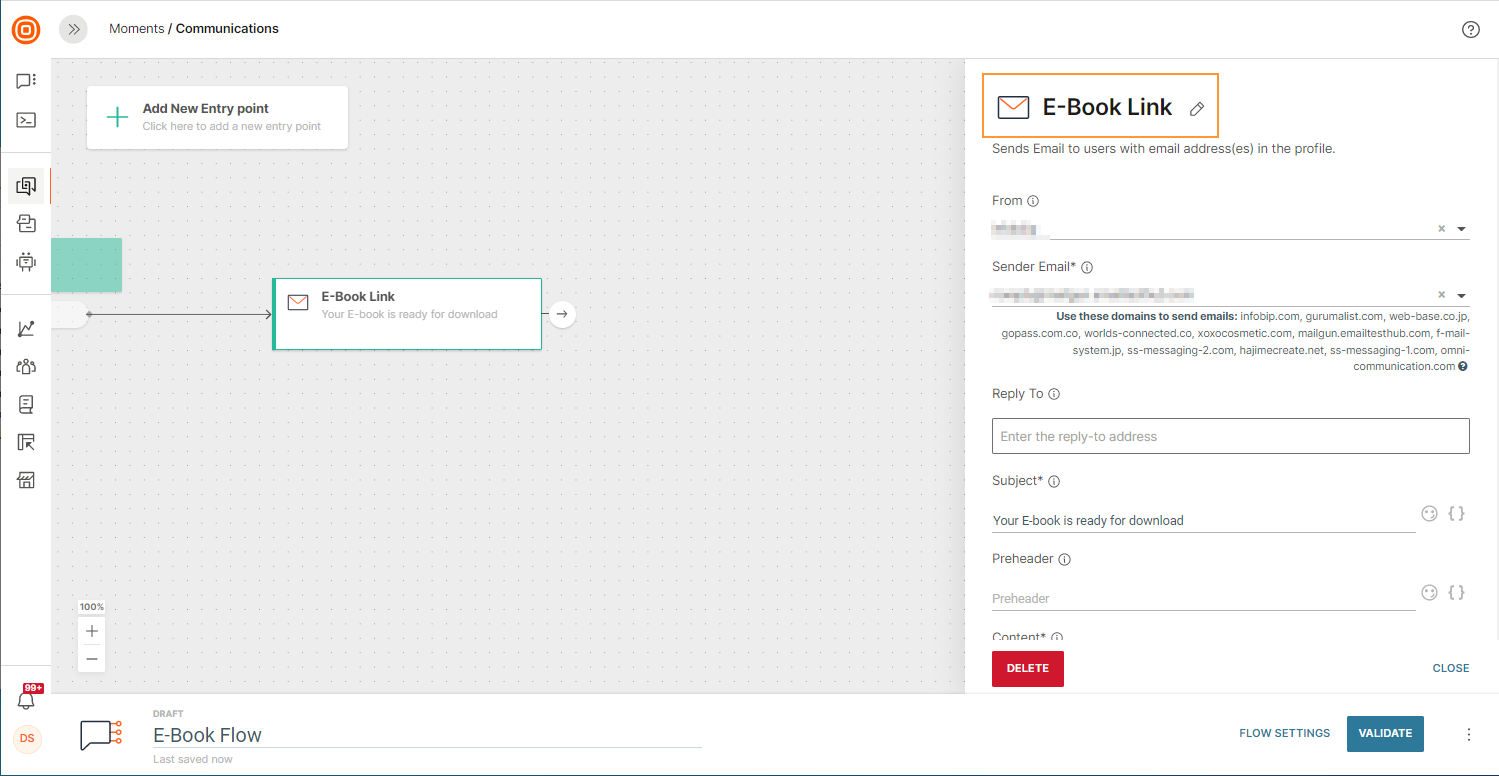Open the help question mark icon
Image resolution: width=1499 pixels, height=776 pixels.
click(x=1470, y=29)
